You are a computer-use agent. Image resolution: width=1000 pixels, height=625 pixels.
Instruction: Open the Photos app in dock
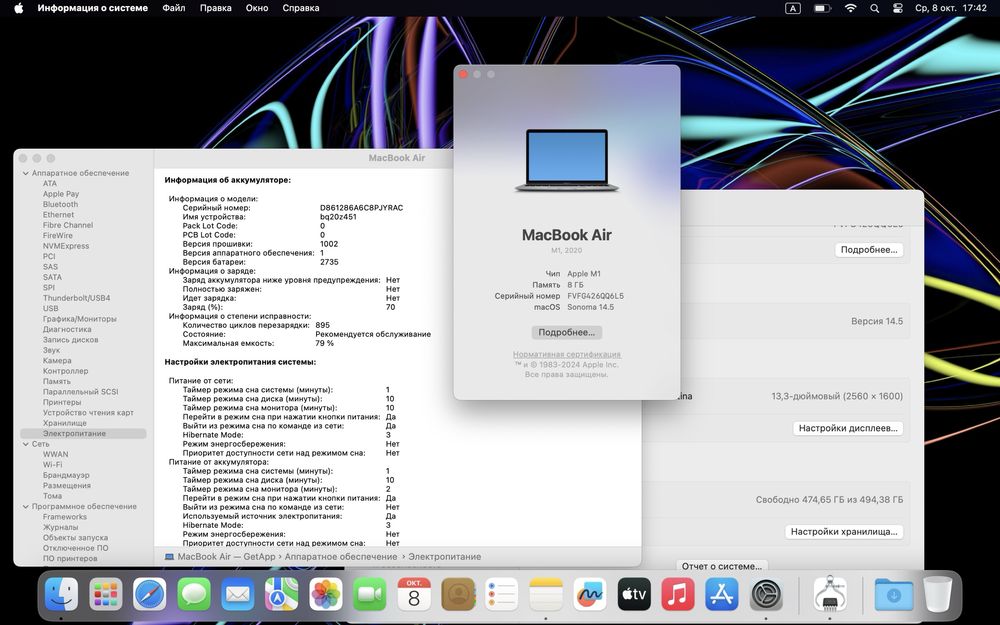click(326, 595)
